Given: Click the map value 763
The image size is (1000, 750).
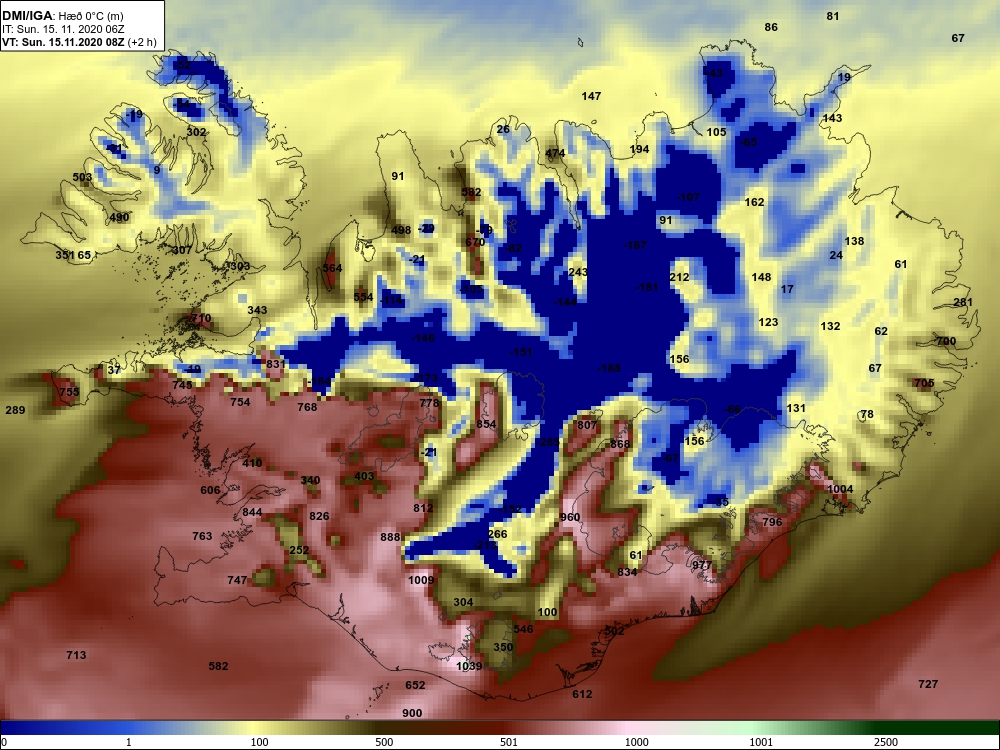Looking at the screenshot, I should pyautogui.click(x=202, y=536).
